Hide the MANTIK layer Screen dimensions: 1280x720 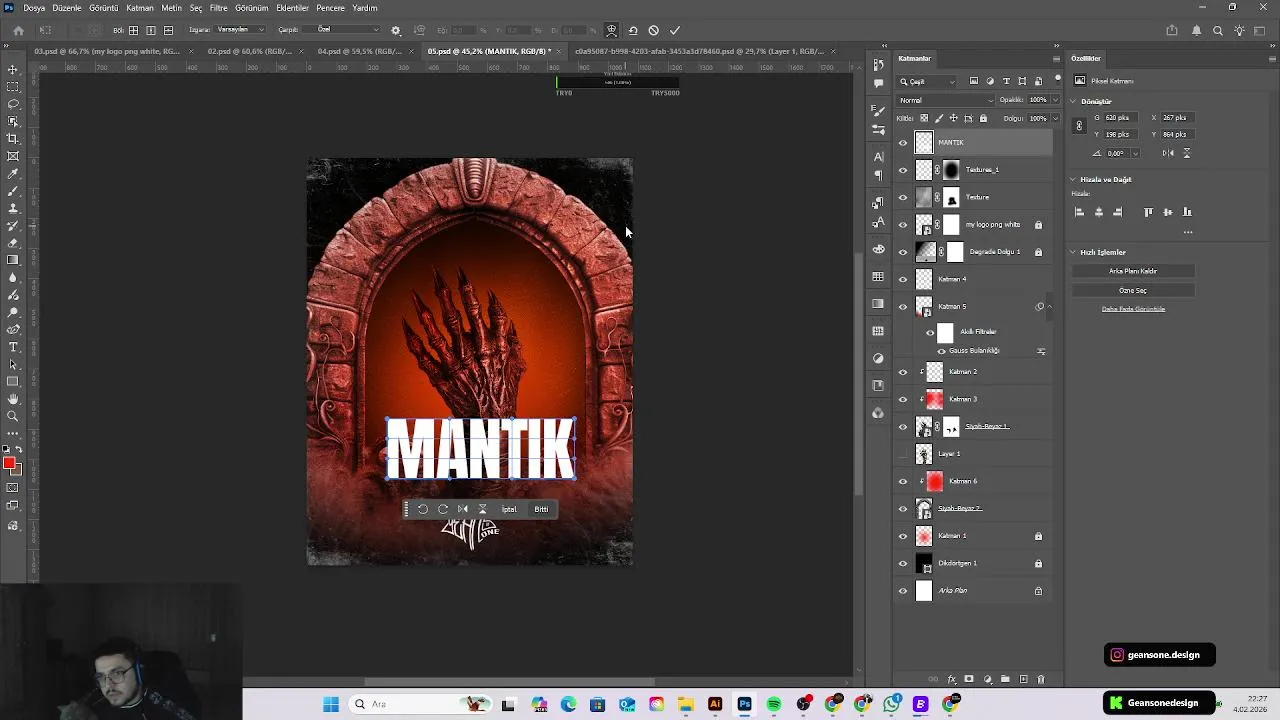tap(903, 143)
